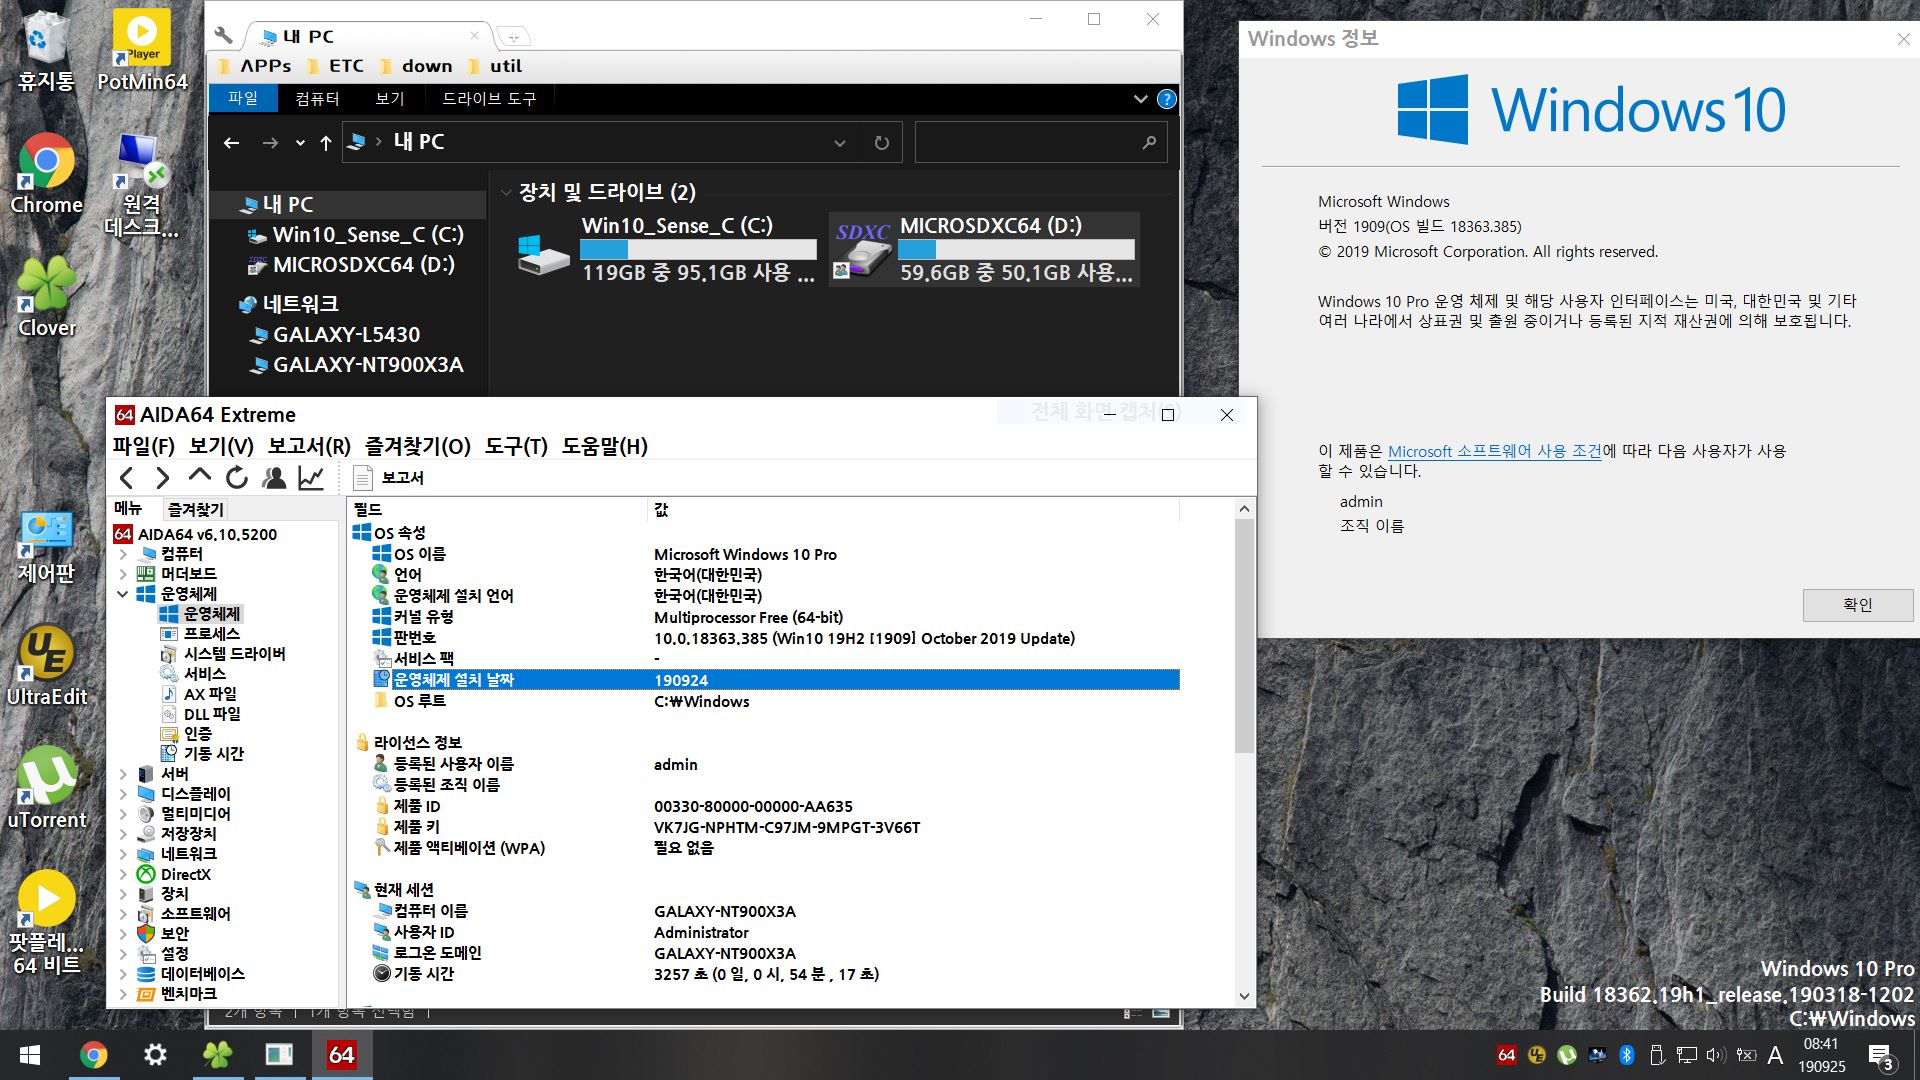
Task: Expand 메인보드 node in AIDA64 tree
Action: tap(123, 574)
